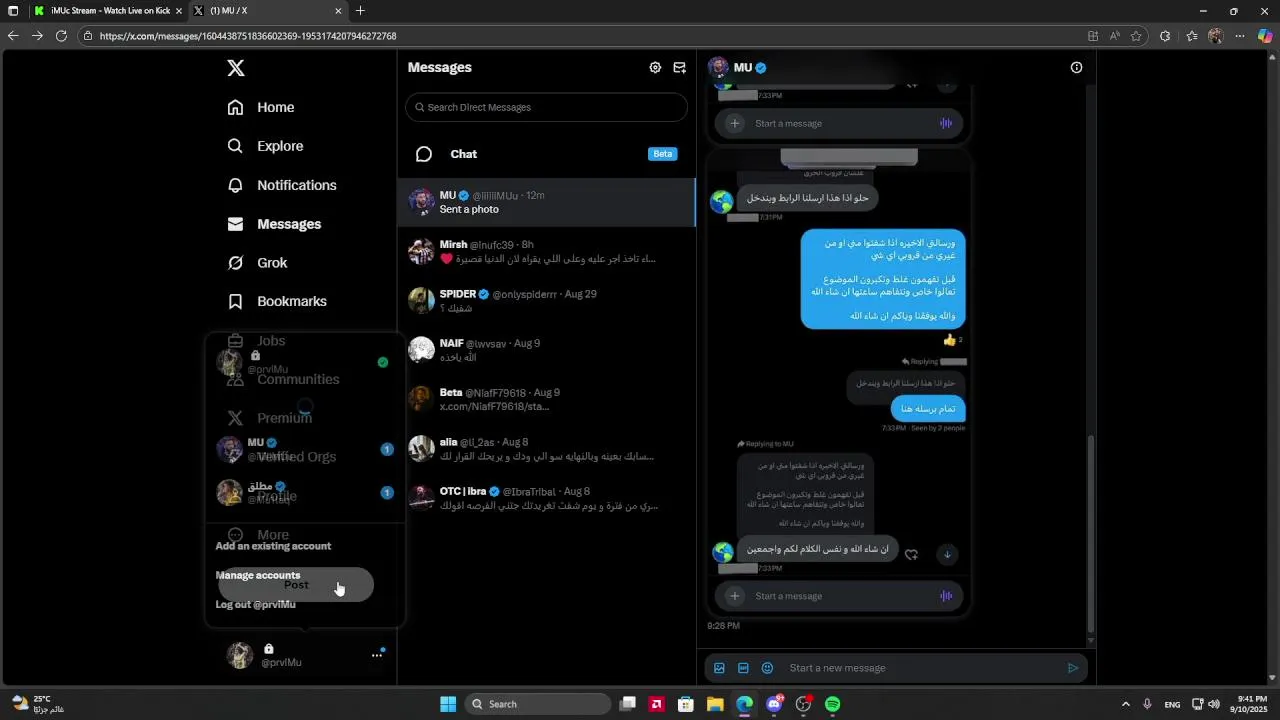Image resolution: width=1280 pixels, height=720 pixels.
Task: Switch to the مطلق account in popup
Action: (x=305, y=492)
